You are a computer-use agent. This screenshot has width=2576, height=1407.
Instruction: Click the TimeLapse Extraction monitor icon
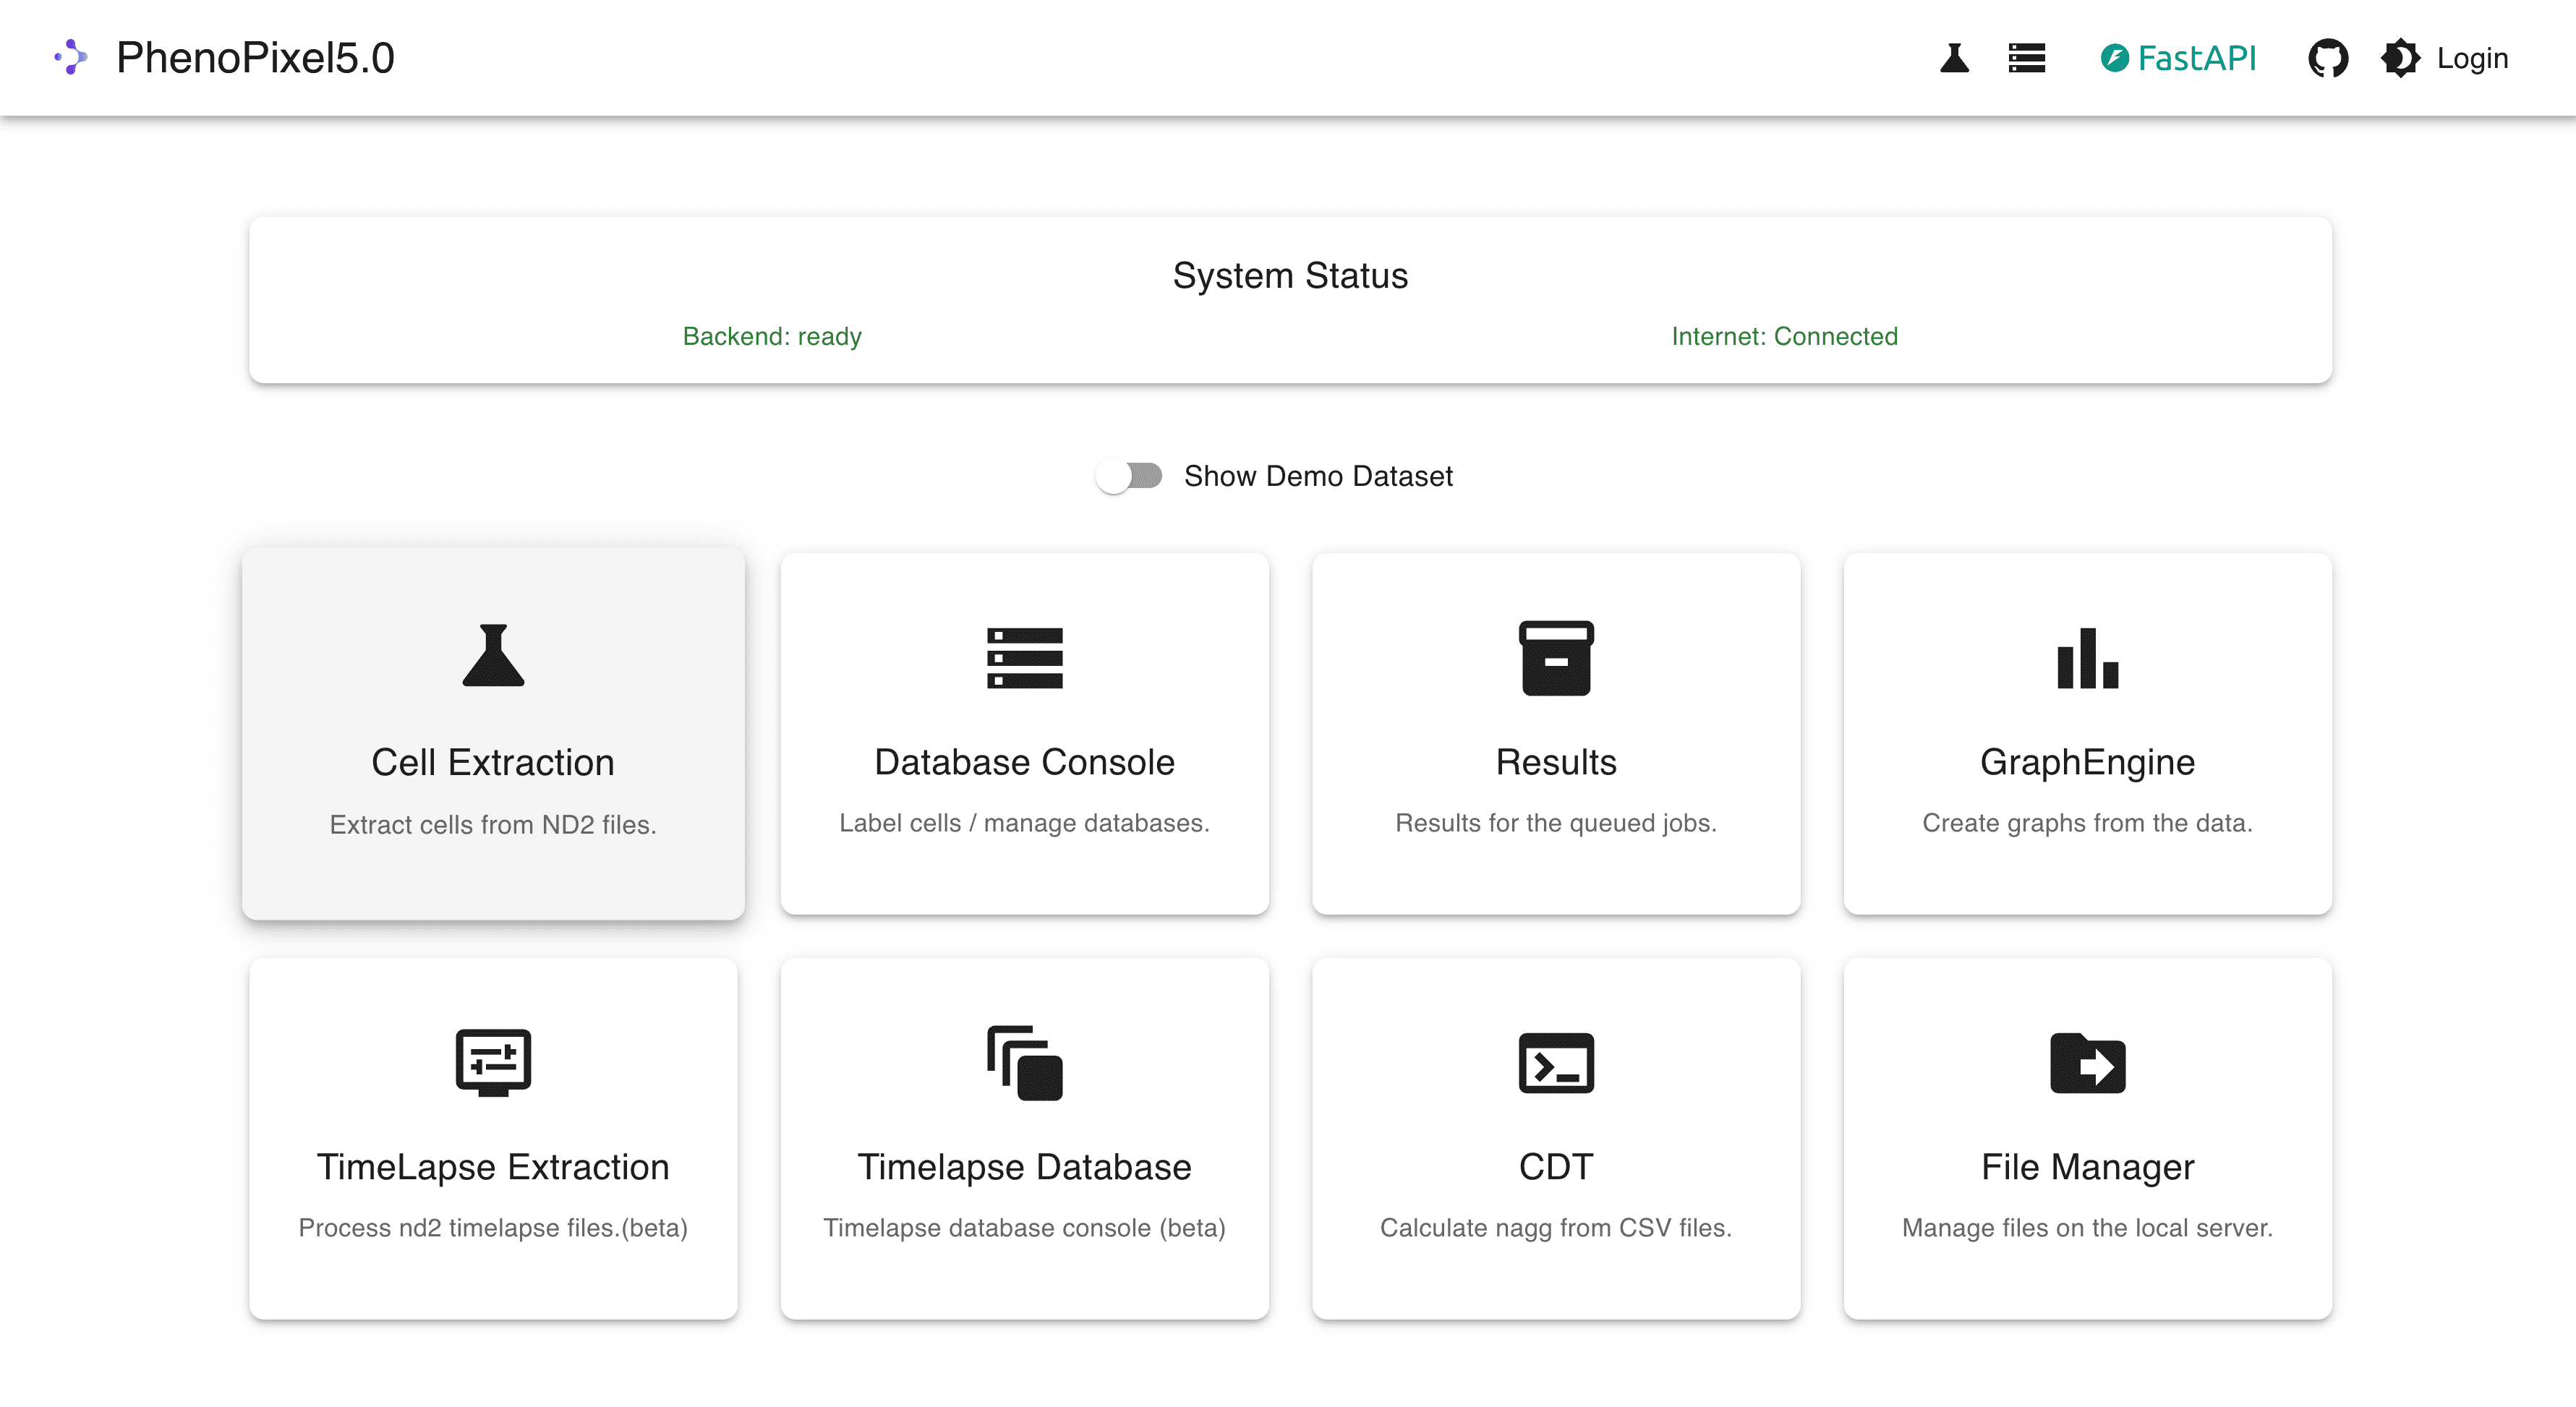(493, 1062)
